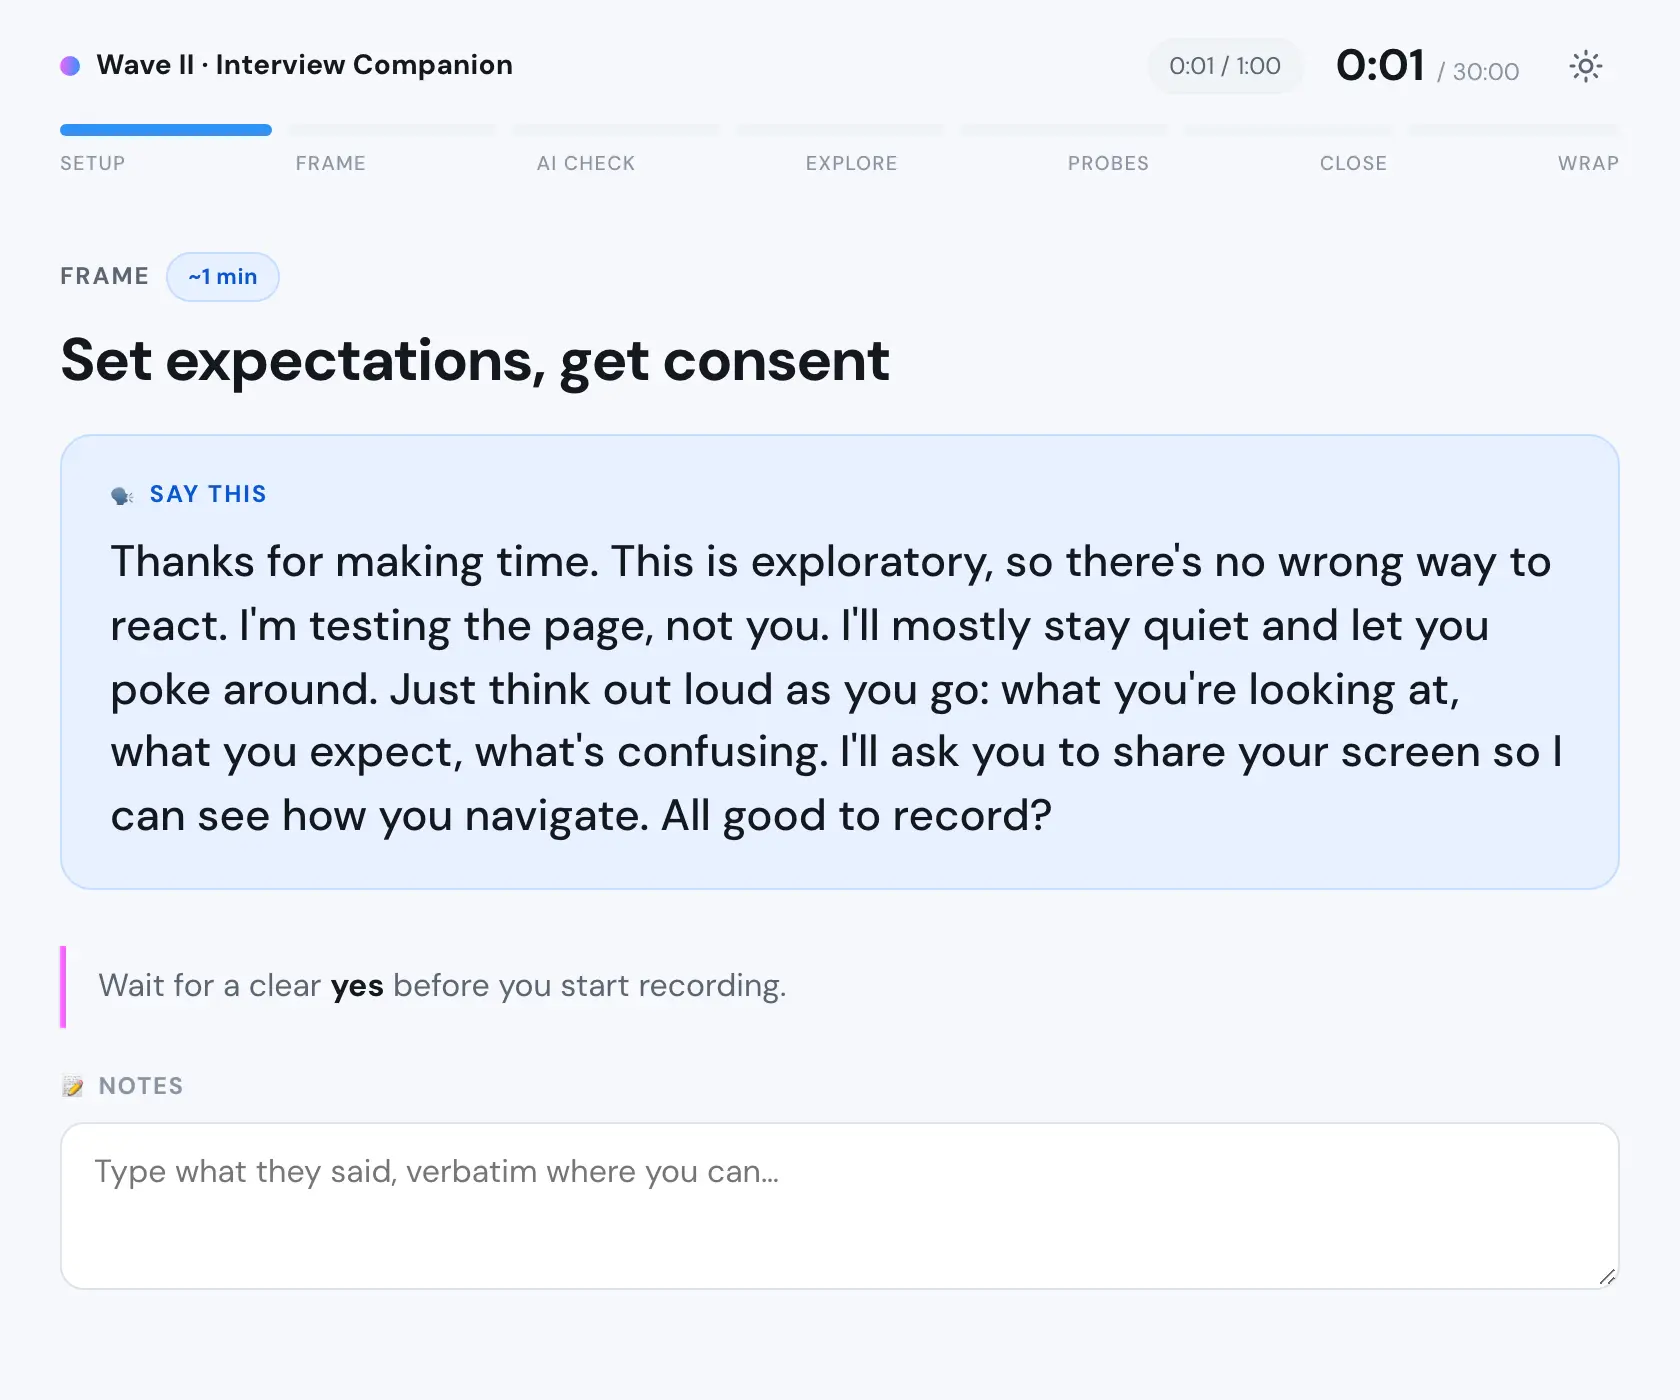
Task: Grab the notes field resize handle
Action: point(1607,1277)
